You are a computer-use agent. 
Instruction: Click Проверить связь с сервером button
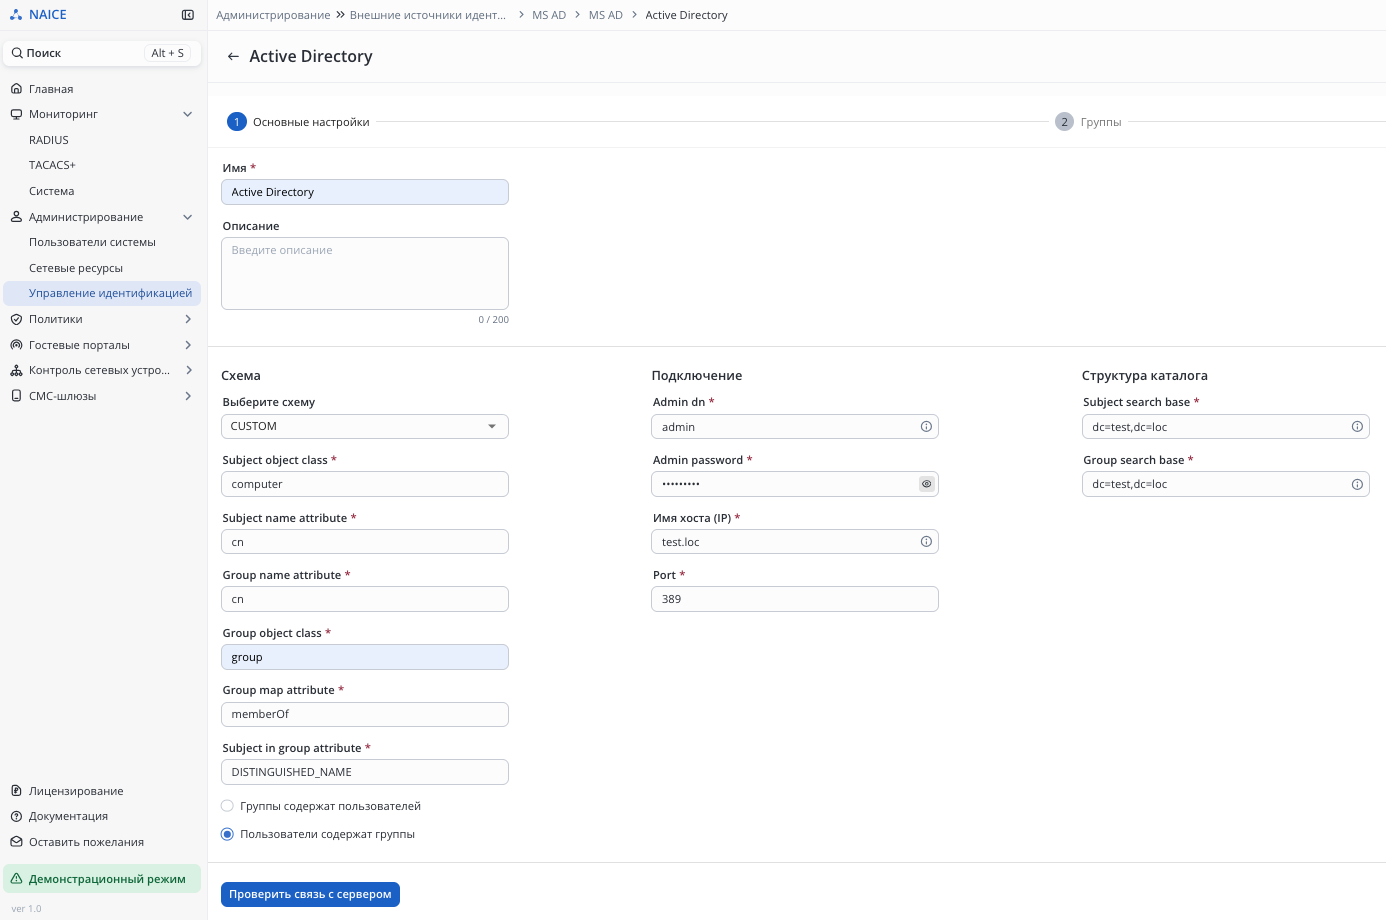[x=310, y=894]
